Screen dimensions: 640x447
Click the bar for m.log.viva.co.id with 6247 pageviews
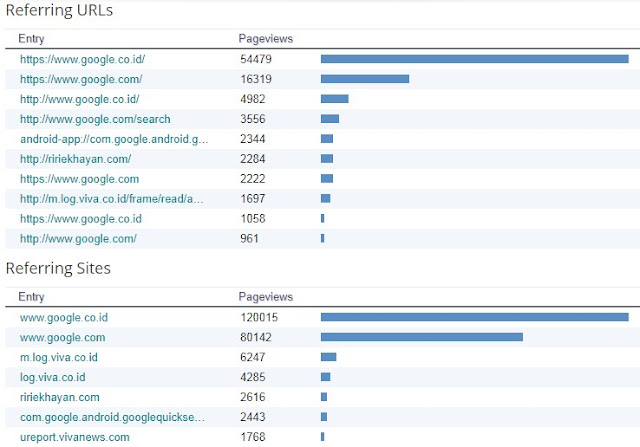329,357
